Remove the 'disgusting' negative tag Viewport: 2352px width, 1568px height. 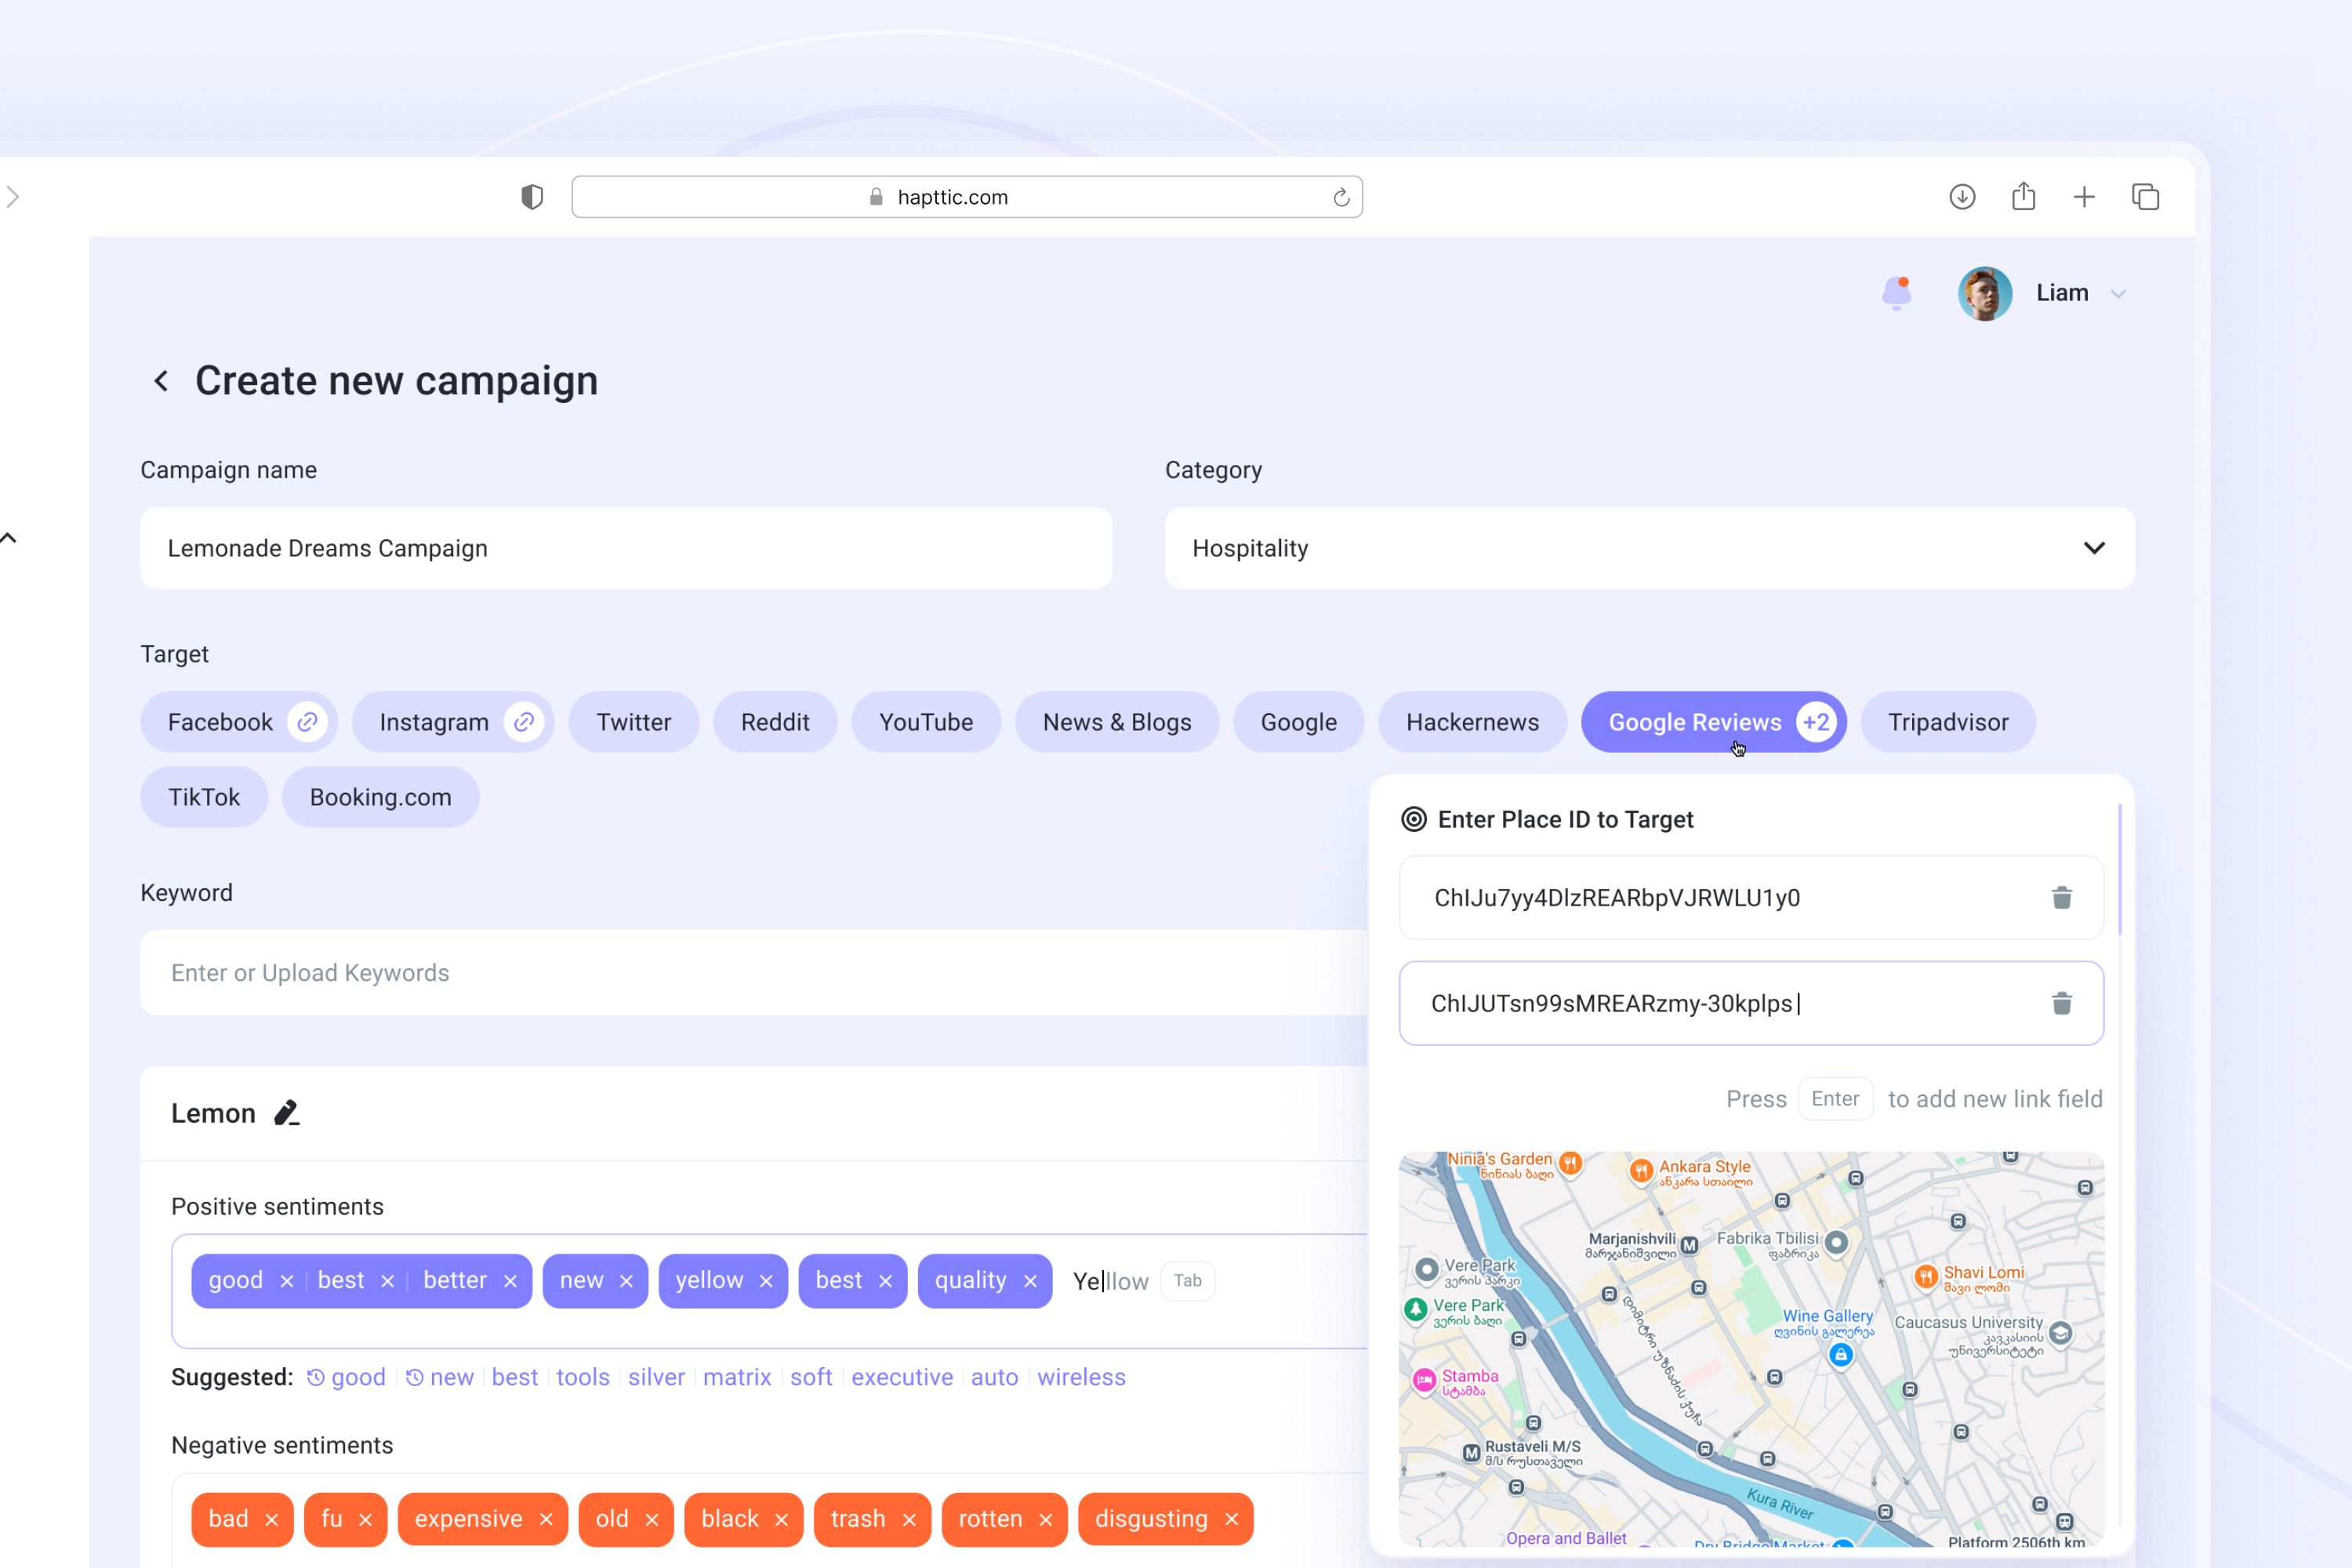click(x=1232, y=1520)
